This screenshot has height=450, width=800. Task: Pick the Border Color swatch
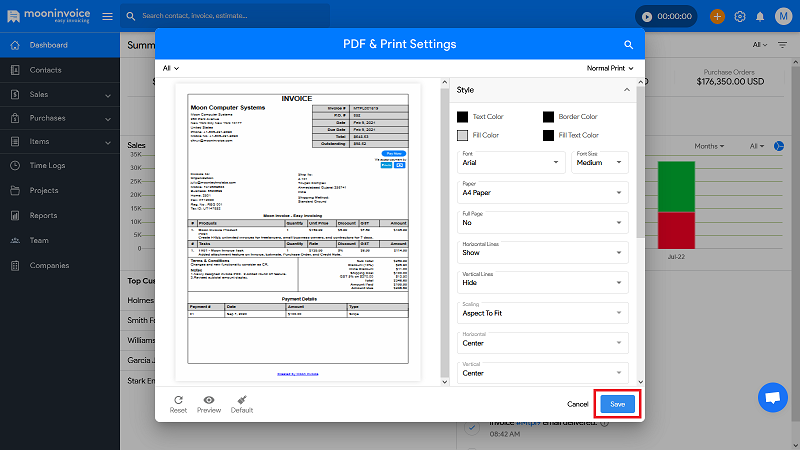[548, 117]
